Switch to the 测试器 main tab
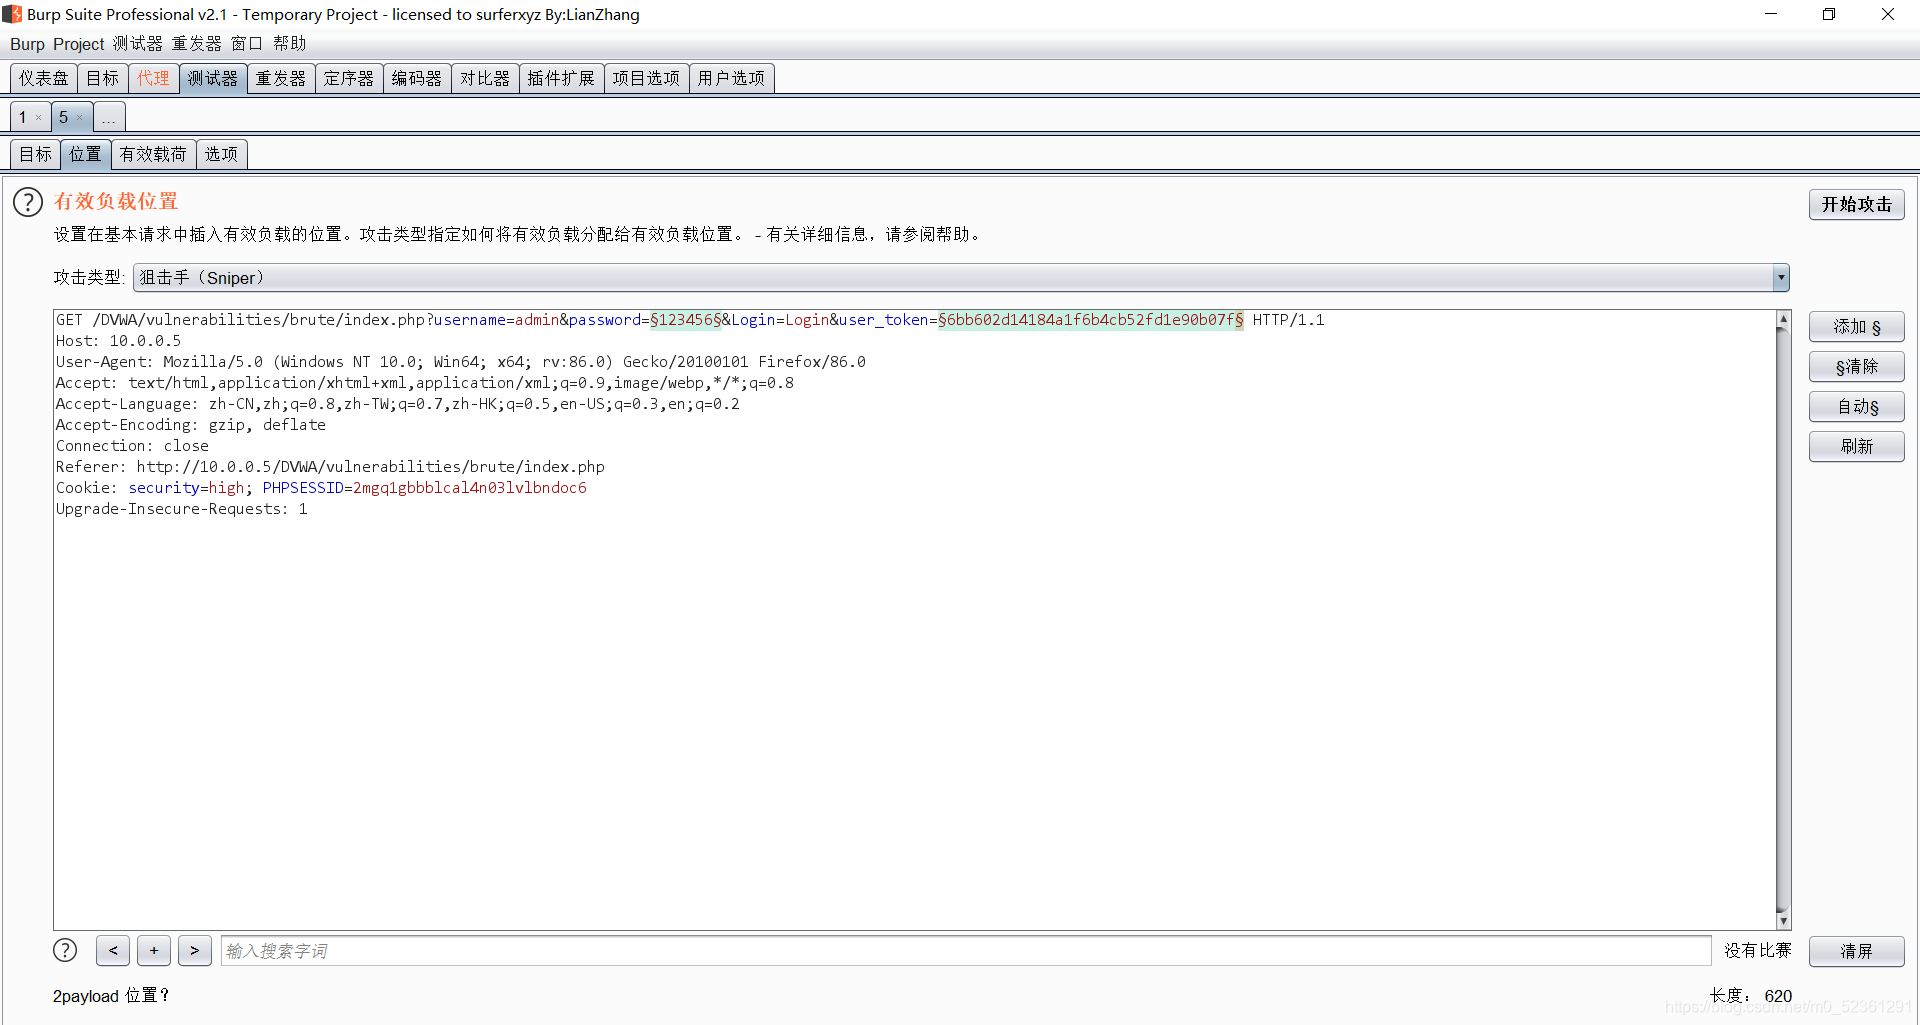This screenshot has width=1920, height=1025. [x=213, y=78]
